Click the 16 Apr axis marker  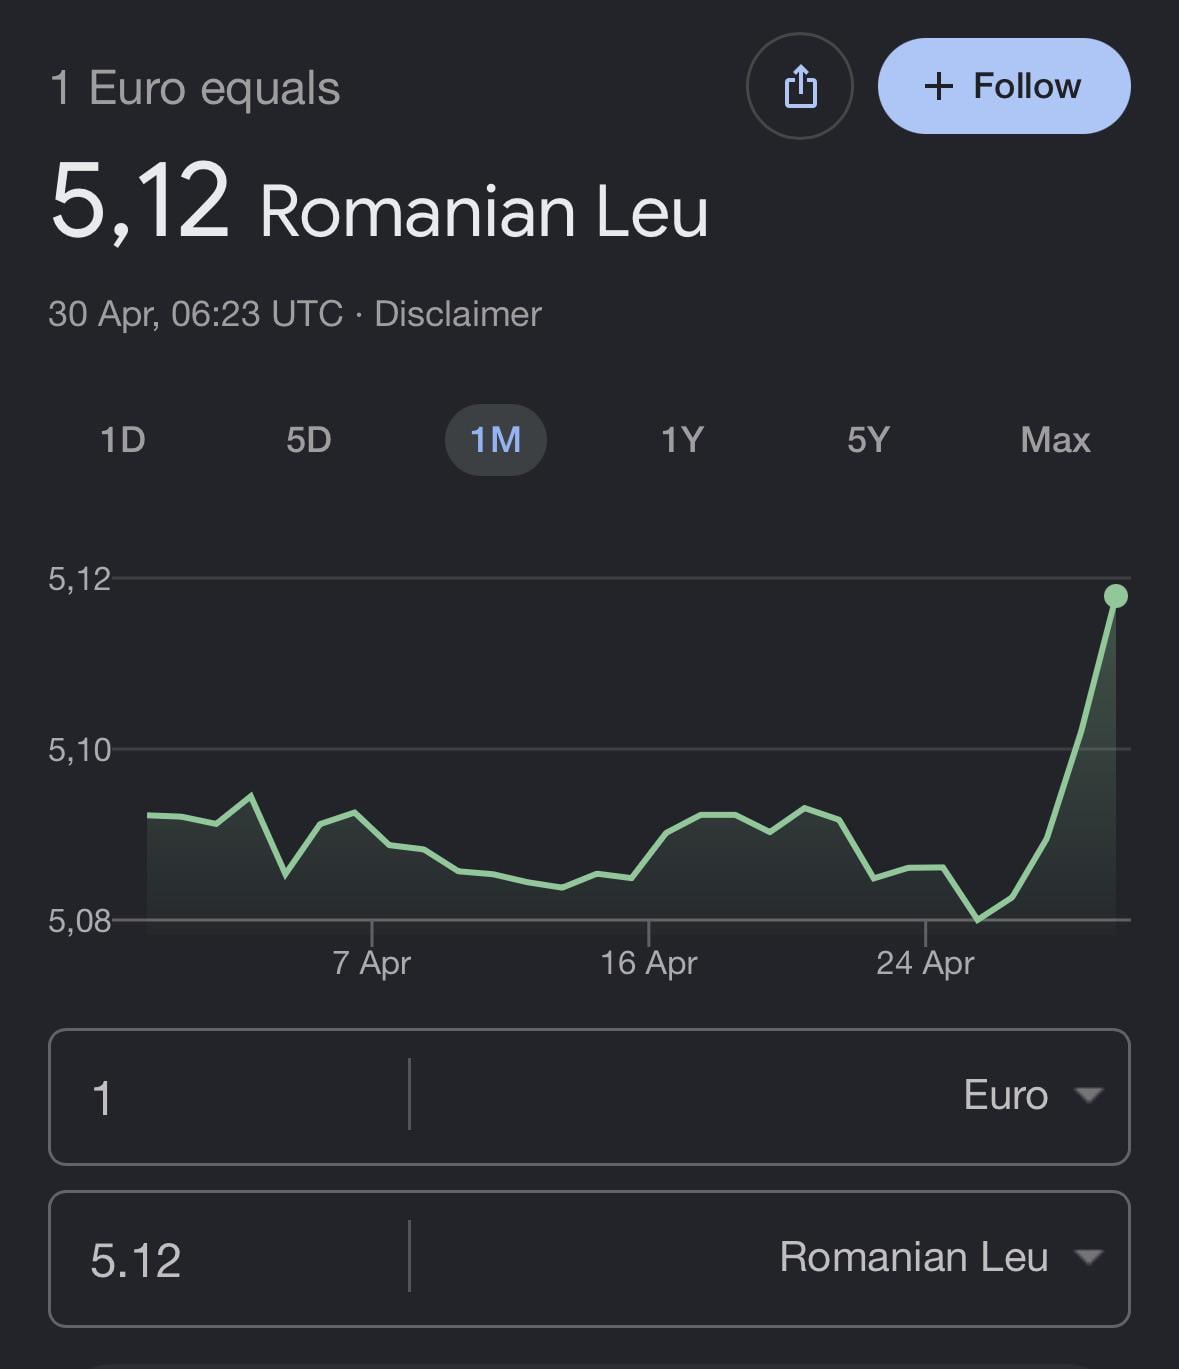(x=649, y=962)
